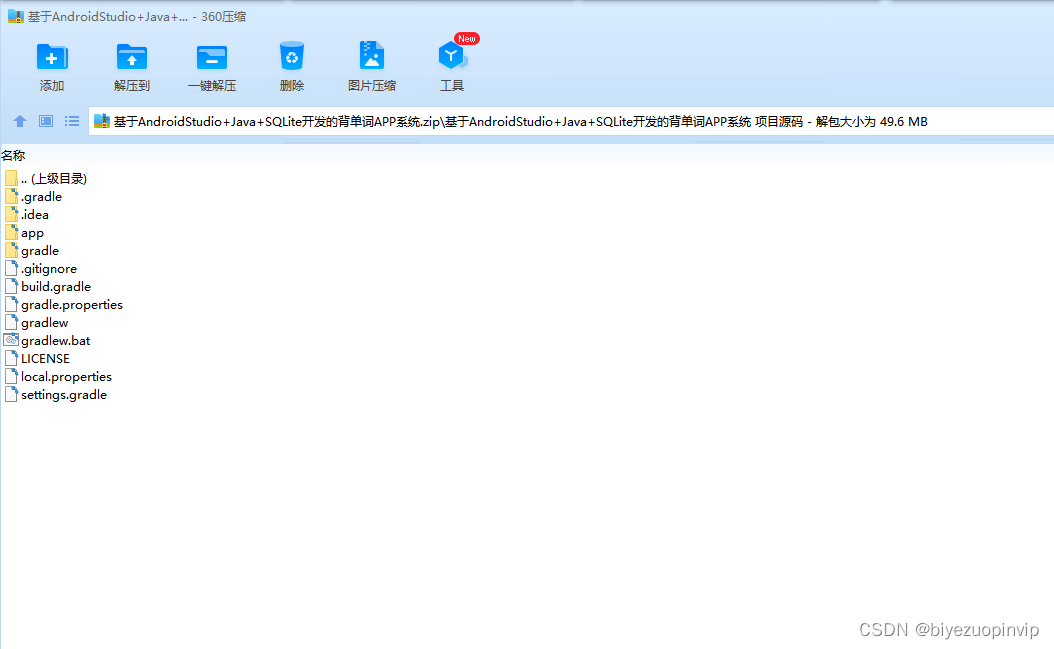This screenshot has width=1054, height=649.
Task: Select the build.gradle file
Action: pyautogui.click(x=55, y=286)
